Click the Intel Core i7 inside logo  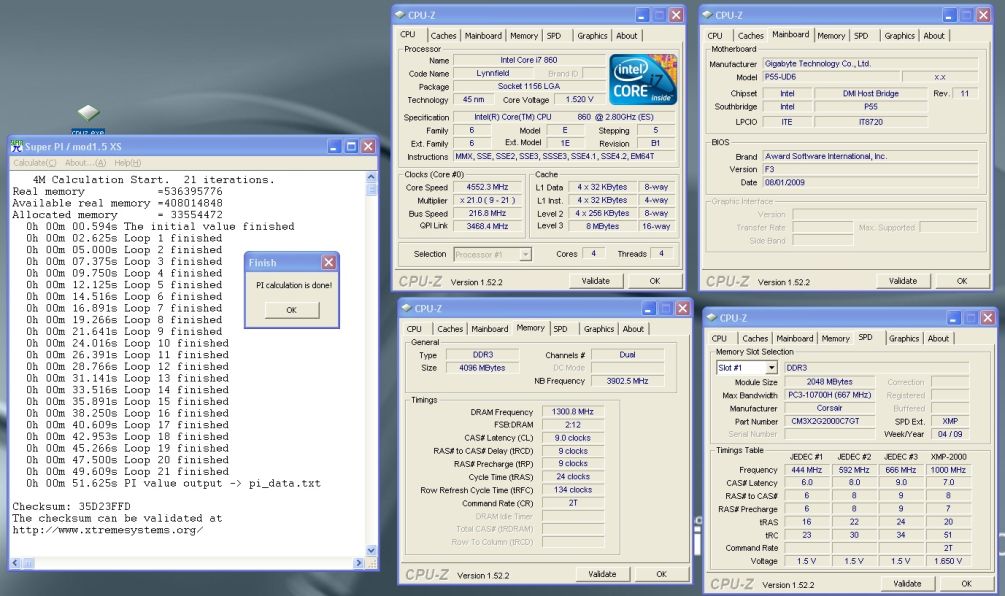pos(642,80)
